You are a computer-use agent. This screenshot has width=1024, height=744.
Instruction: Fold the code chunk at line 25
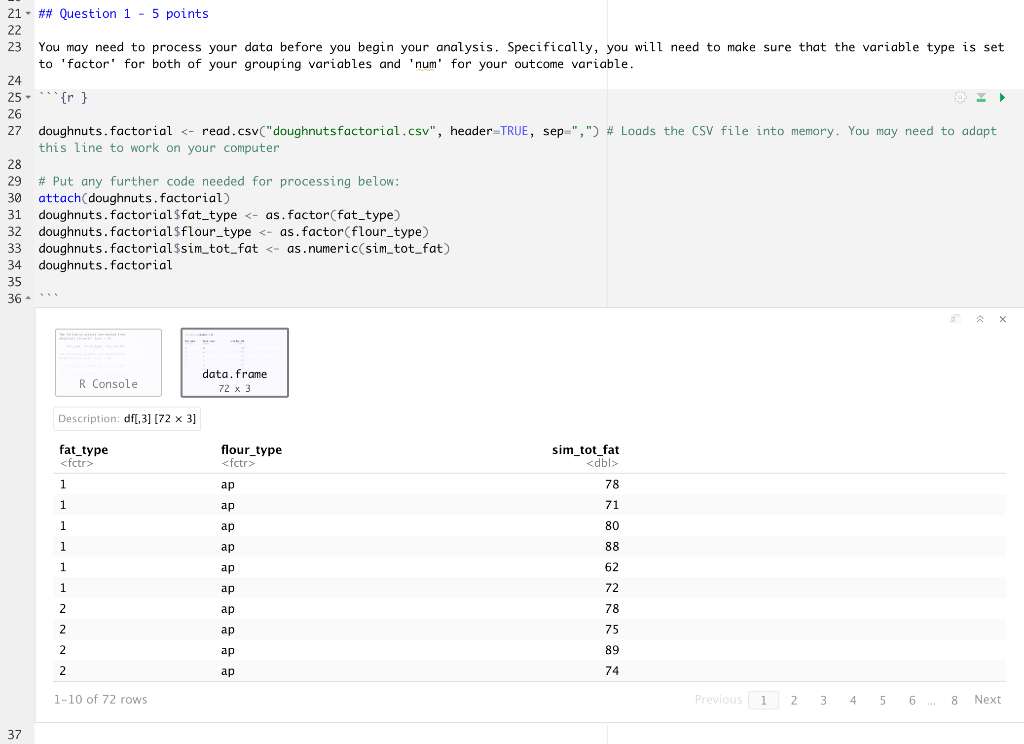coord(28,97)
